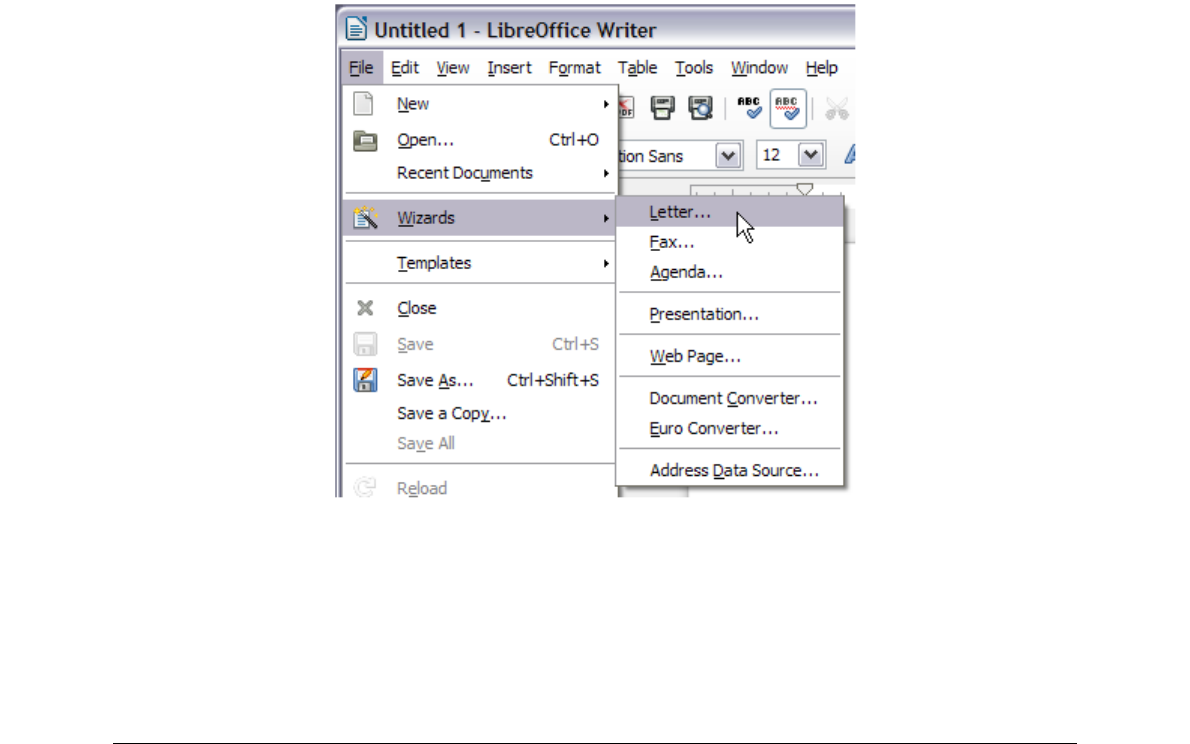Choose Open... from File menu

(480, 140)
